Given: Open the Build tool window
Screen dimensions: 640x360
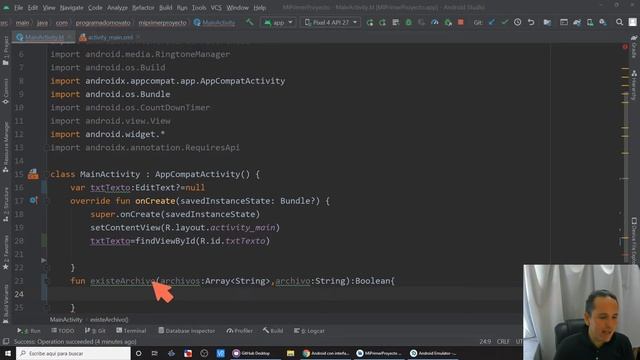Looking at the screenshot, I should [273, 331].
